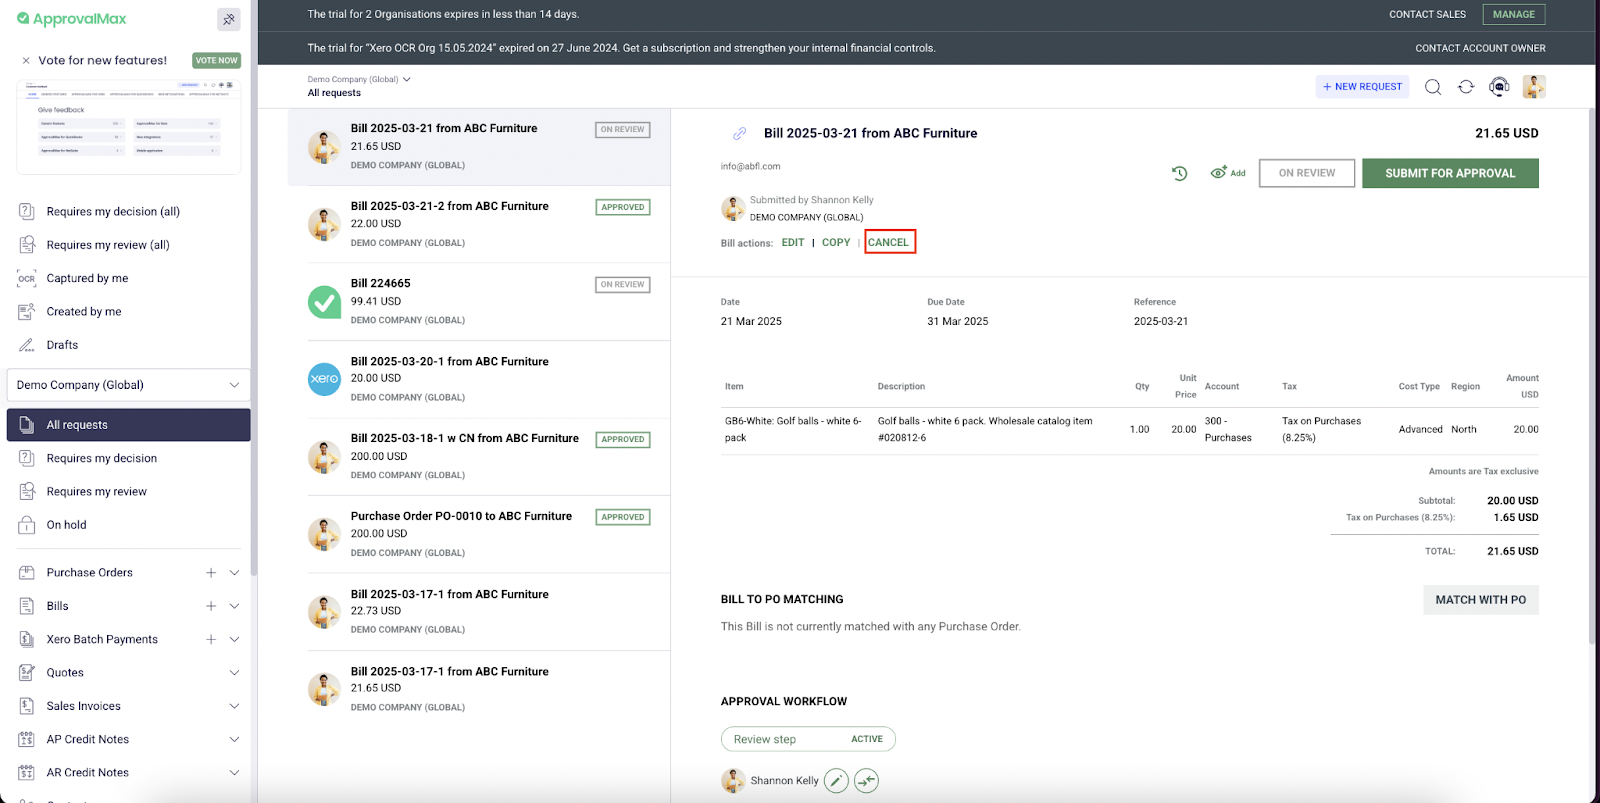The image size is (1600, 803).
Task: Add a new Purchase Order with the plus icon
Action: click(x=211, y=573)
